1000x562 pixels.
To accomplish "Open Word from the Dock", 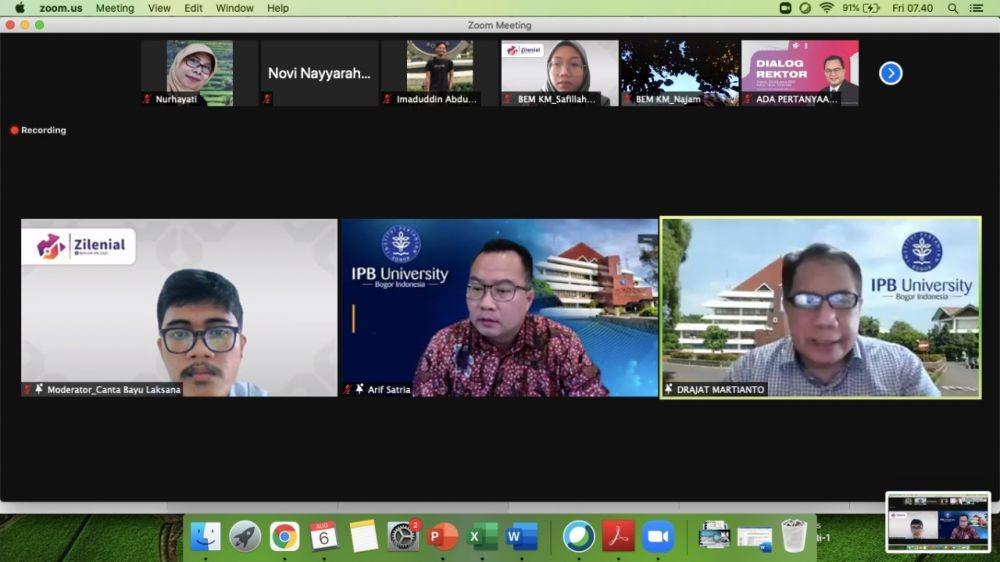I will coord(522,536).
